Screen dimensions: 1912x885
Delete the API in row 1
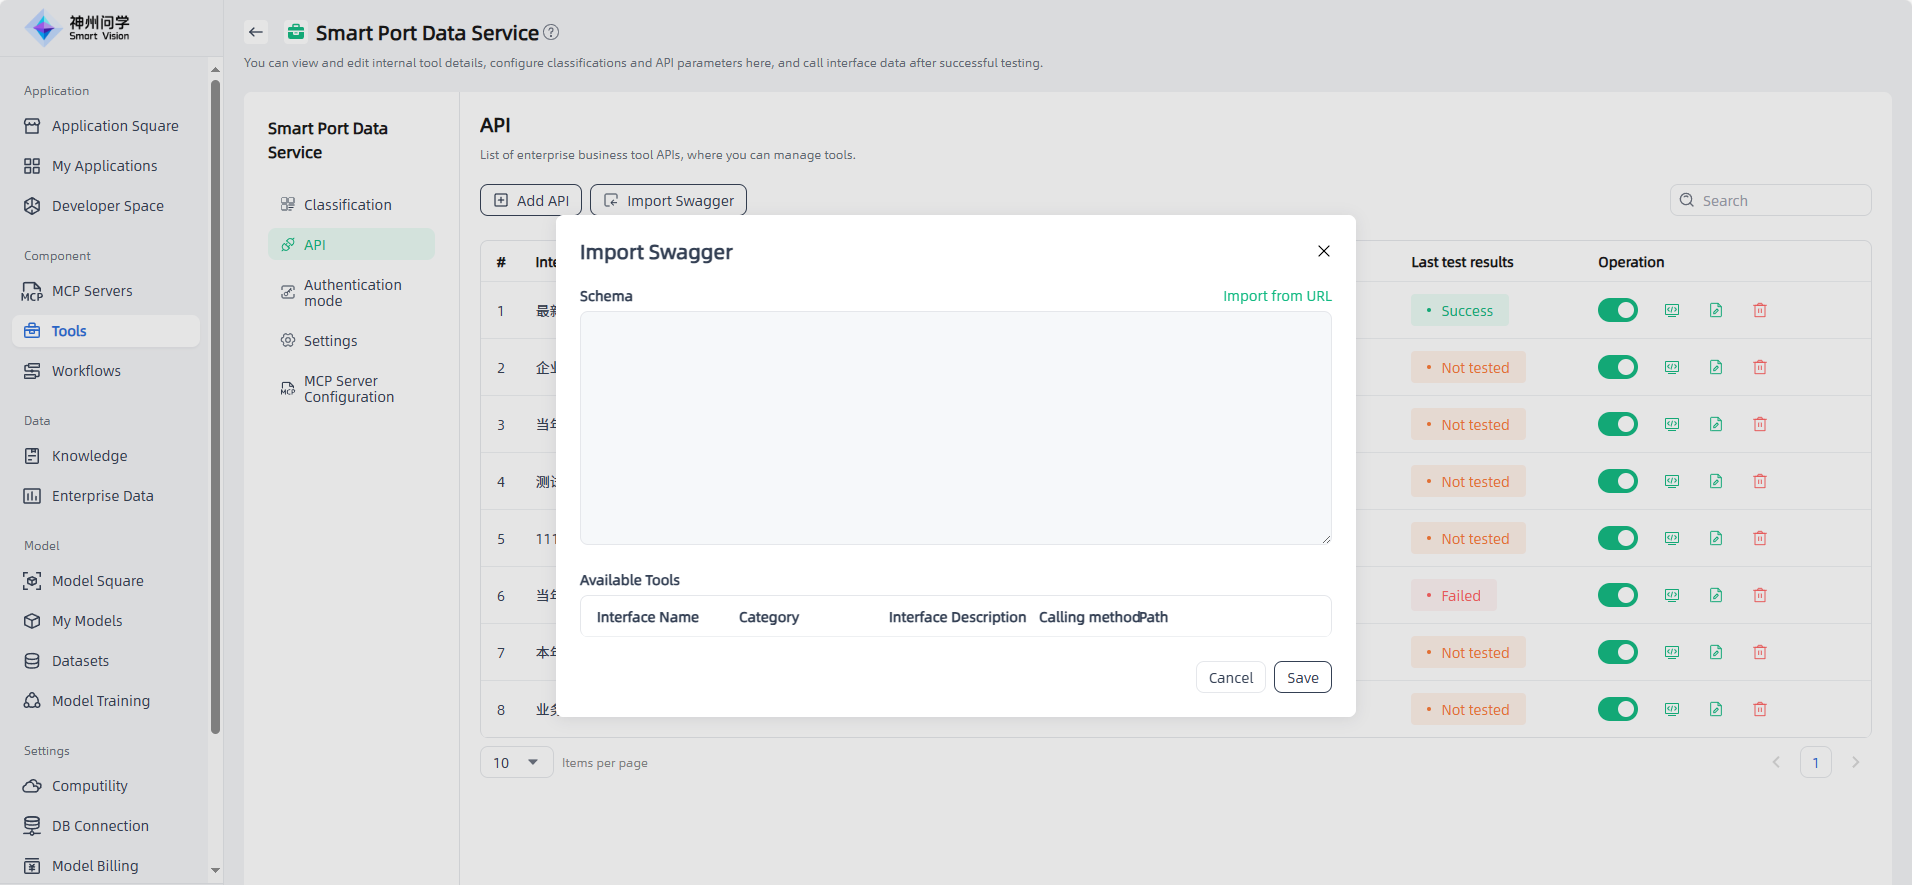point(1760,310)
